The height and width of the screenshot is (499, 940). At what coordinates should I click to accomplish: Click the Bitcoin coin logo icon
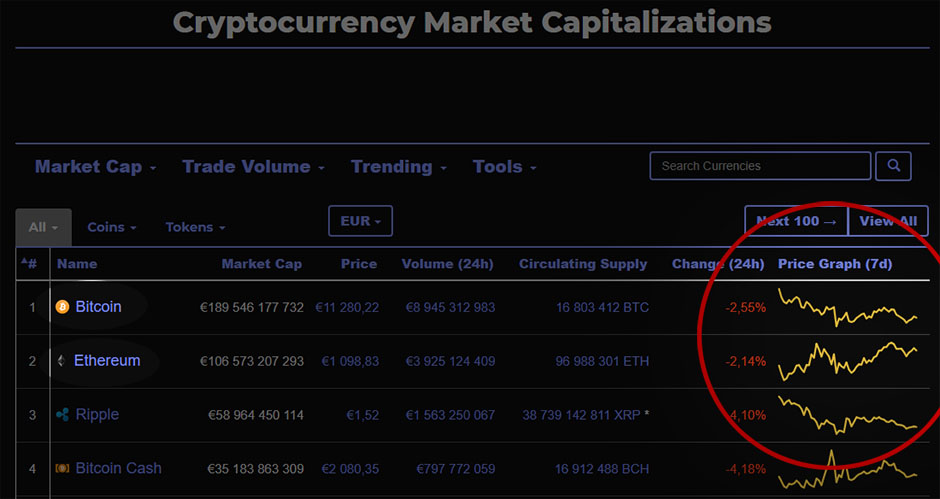click(x=62, y=307)
